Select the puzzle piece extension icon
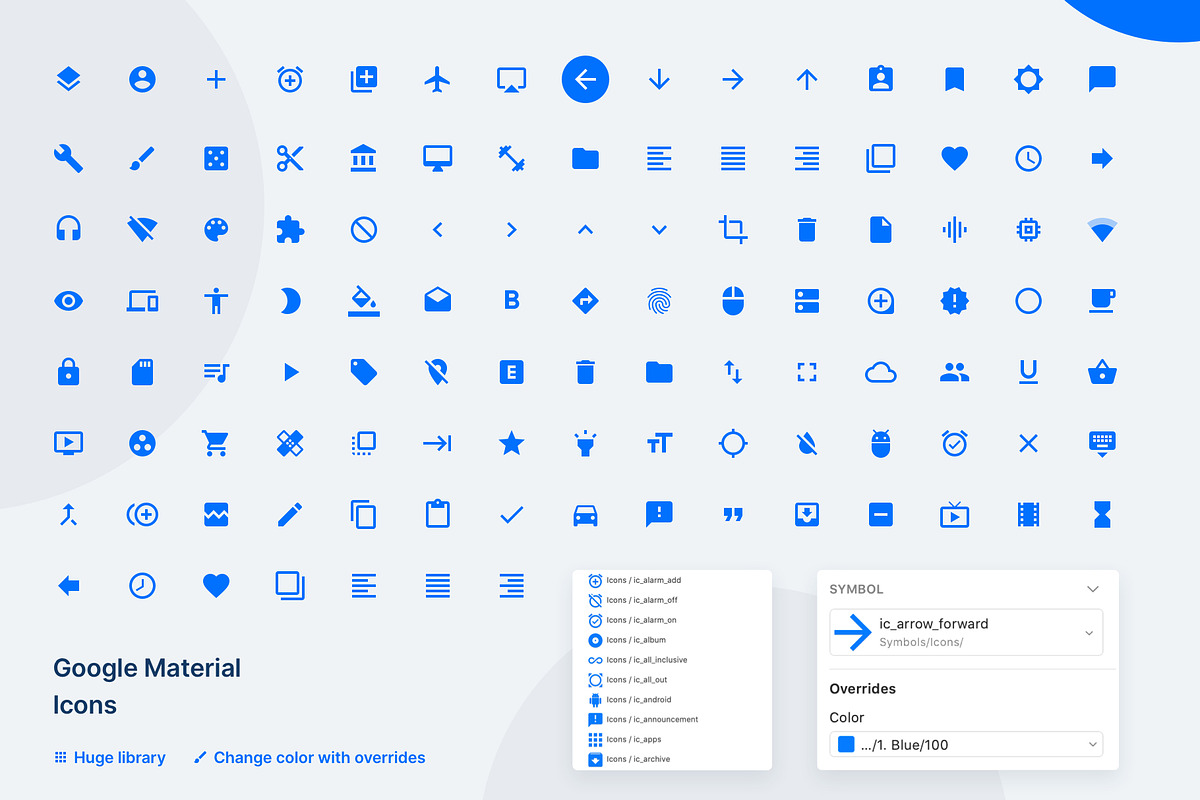The height and width of the screenshot is (800, 1200). pos(290,229)
